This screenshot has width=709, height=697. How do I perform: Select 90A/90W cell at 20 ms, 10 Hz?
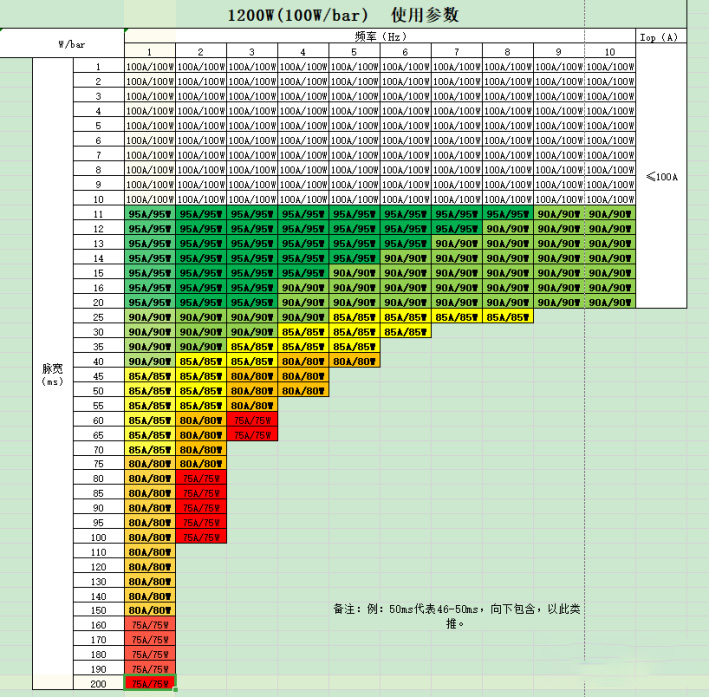tap(610, 302)
